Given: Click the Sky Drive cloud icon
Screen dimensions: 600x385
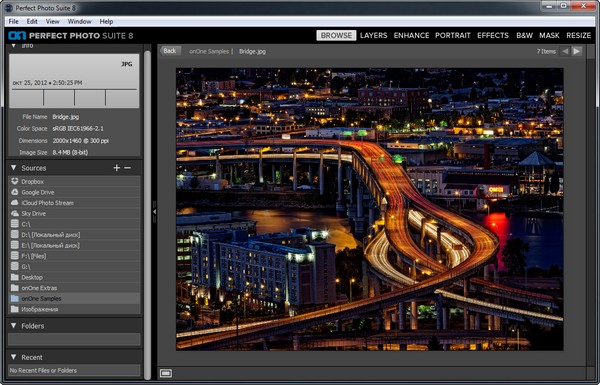Looking at the screenshot, I should point(15,213).
